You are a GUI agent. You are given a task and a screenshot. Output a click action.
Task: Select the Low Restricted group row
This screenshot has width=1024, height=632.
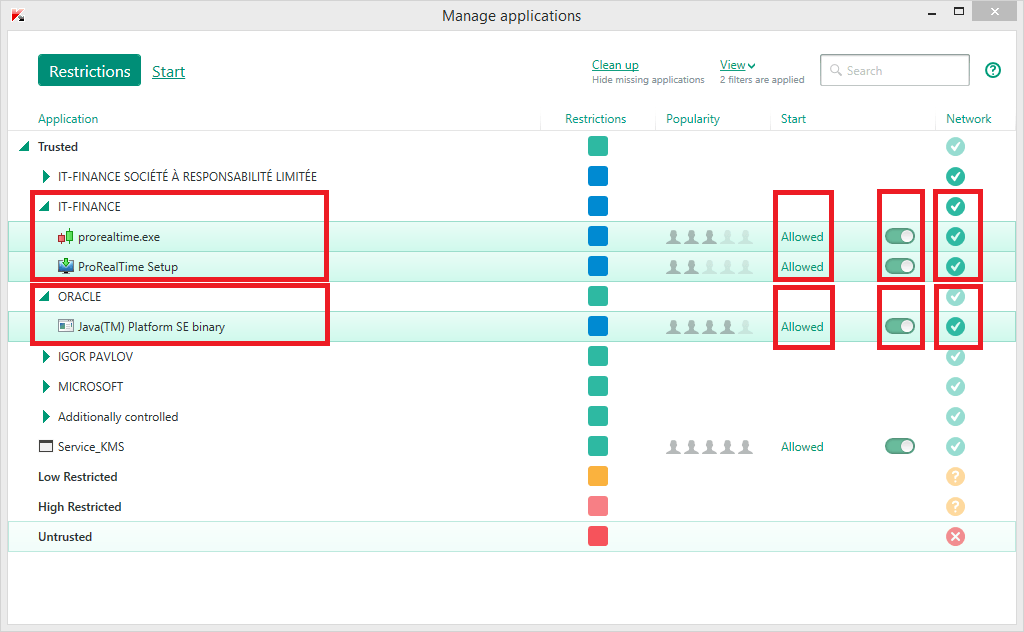(x=512, y=477)
